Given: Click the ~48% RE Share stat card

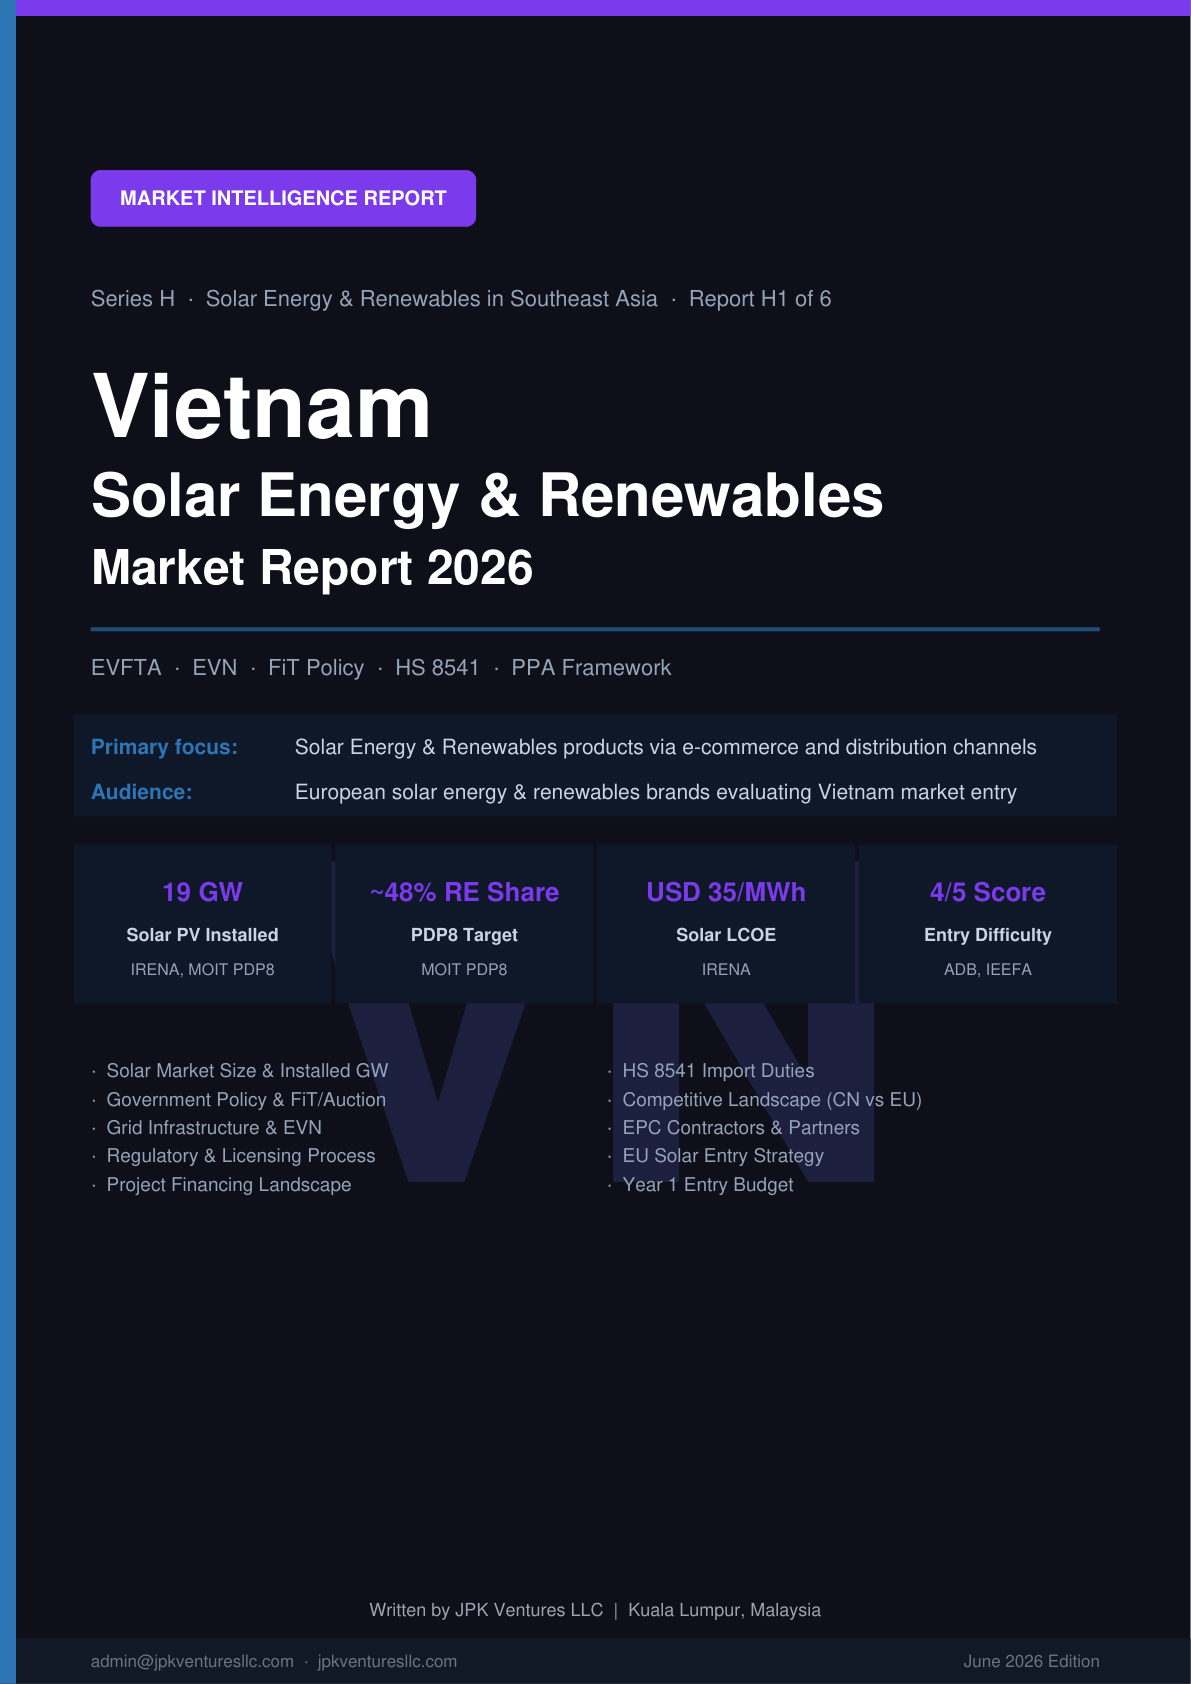Looking at the screenshot, I should [464, 924].
